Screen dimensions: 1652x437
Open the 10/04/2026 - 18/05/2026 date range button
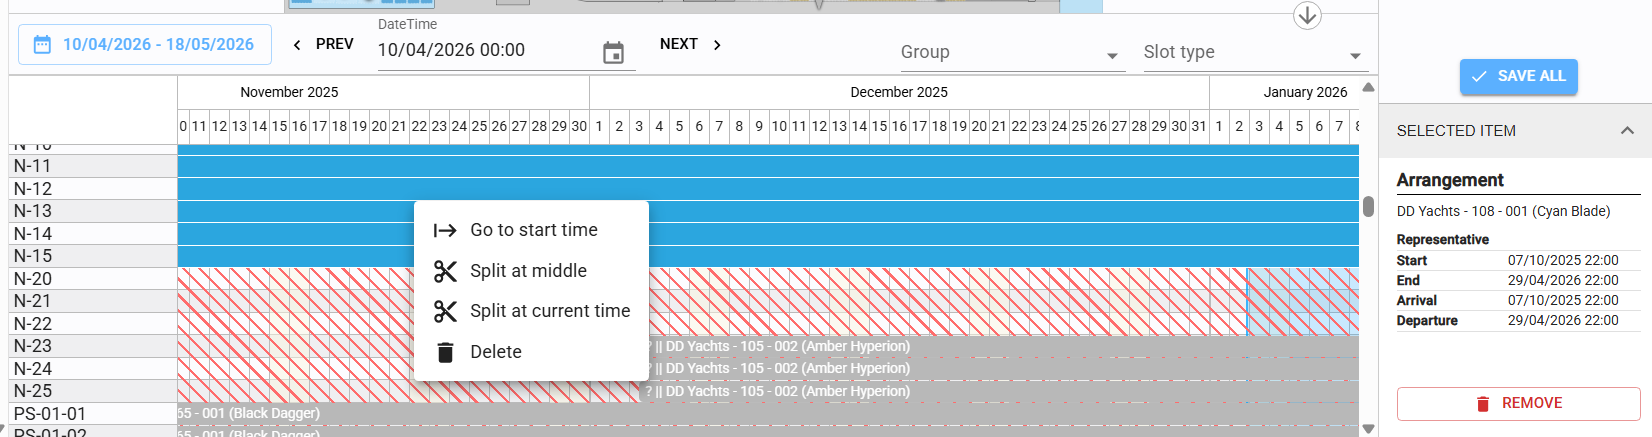[x=145, y=45]
